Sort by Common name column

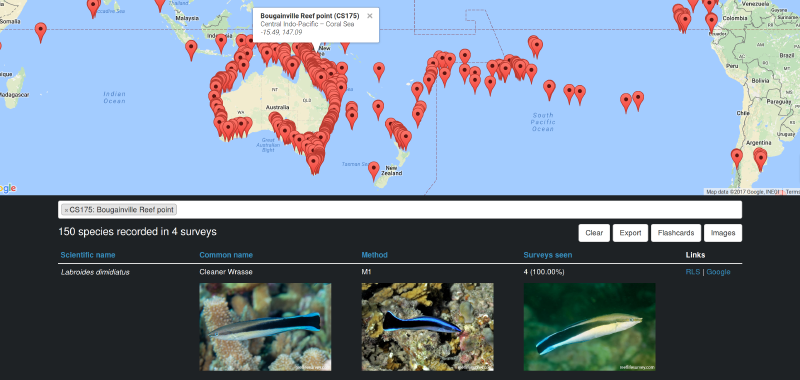[x=226, y=255]
